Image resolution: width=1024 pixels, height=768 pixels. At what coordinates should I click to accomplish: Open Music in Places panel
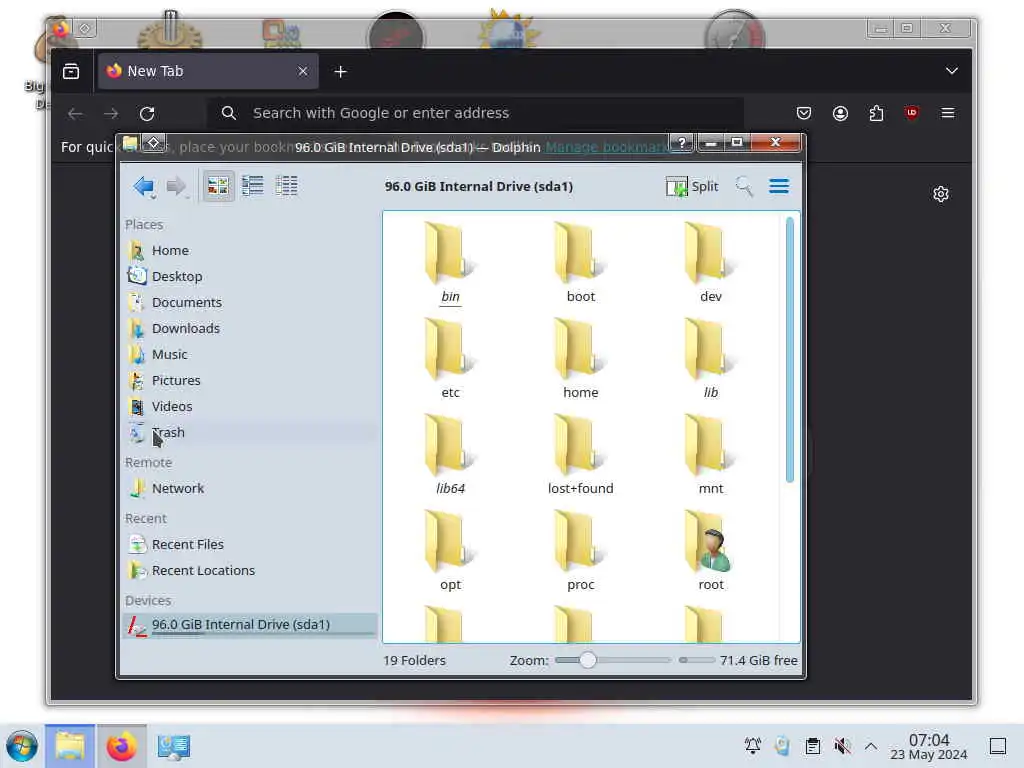pos(248,355)
